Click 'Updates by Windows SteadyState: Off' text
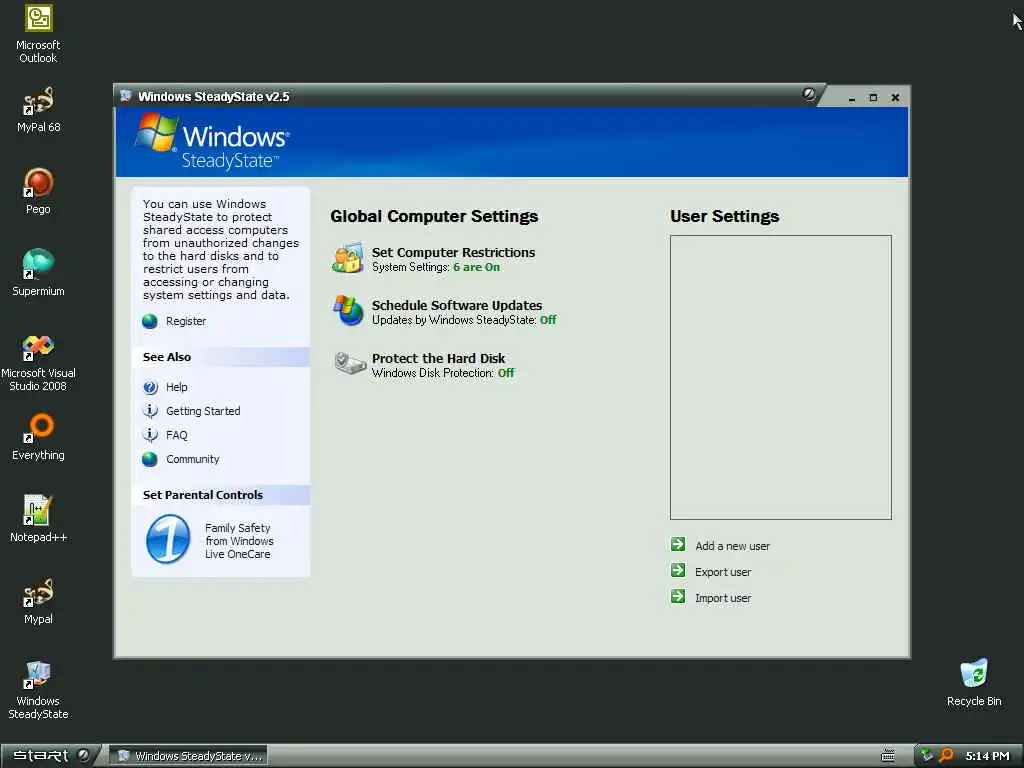This screenshot has height=768, width=1024. (x=464, y=320)
